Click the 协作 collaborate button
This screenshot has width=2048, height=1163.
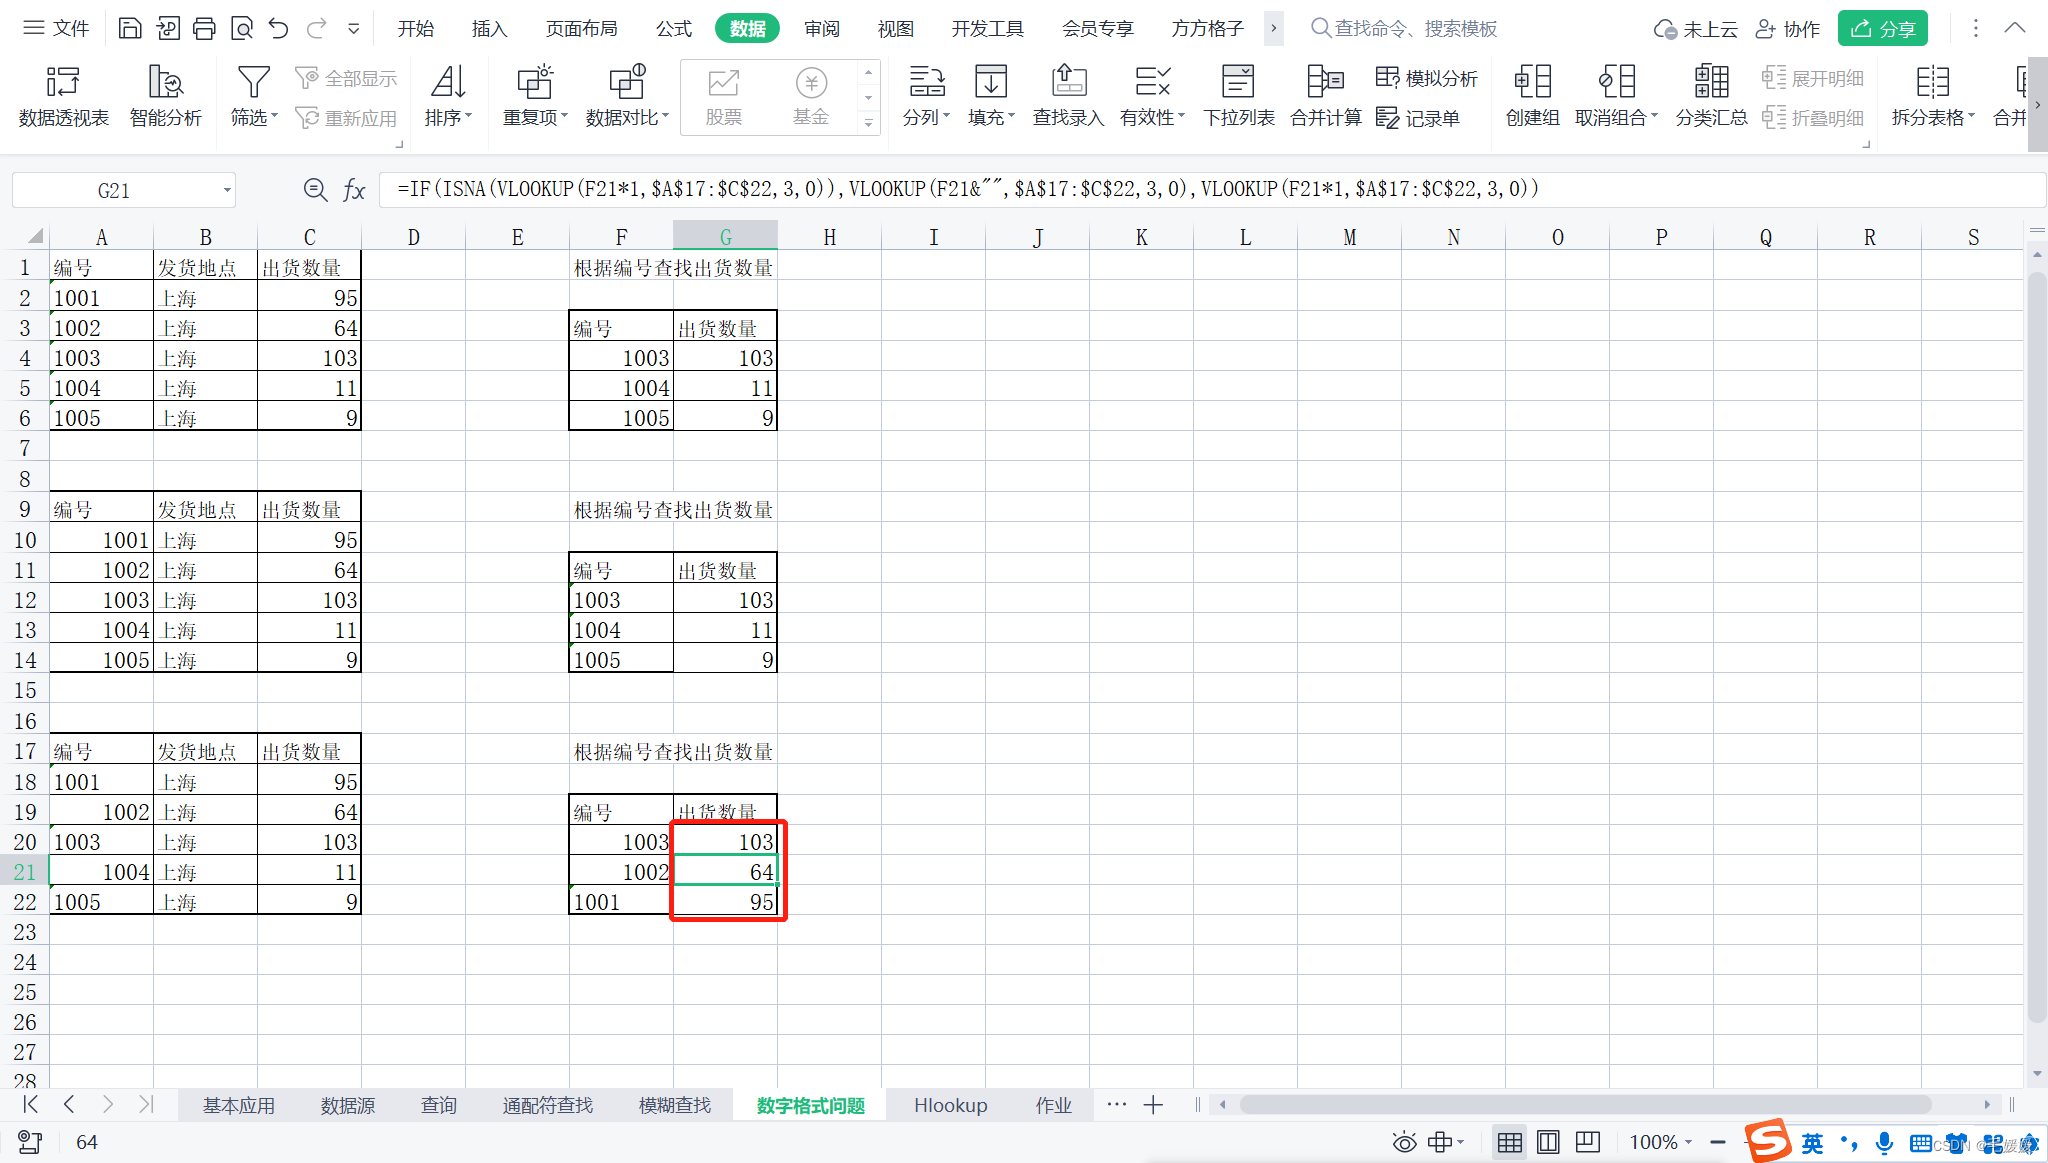(x=1788, y=29)
